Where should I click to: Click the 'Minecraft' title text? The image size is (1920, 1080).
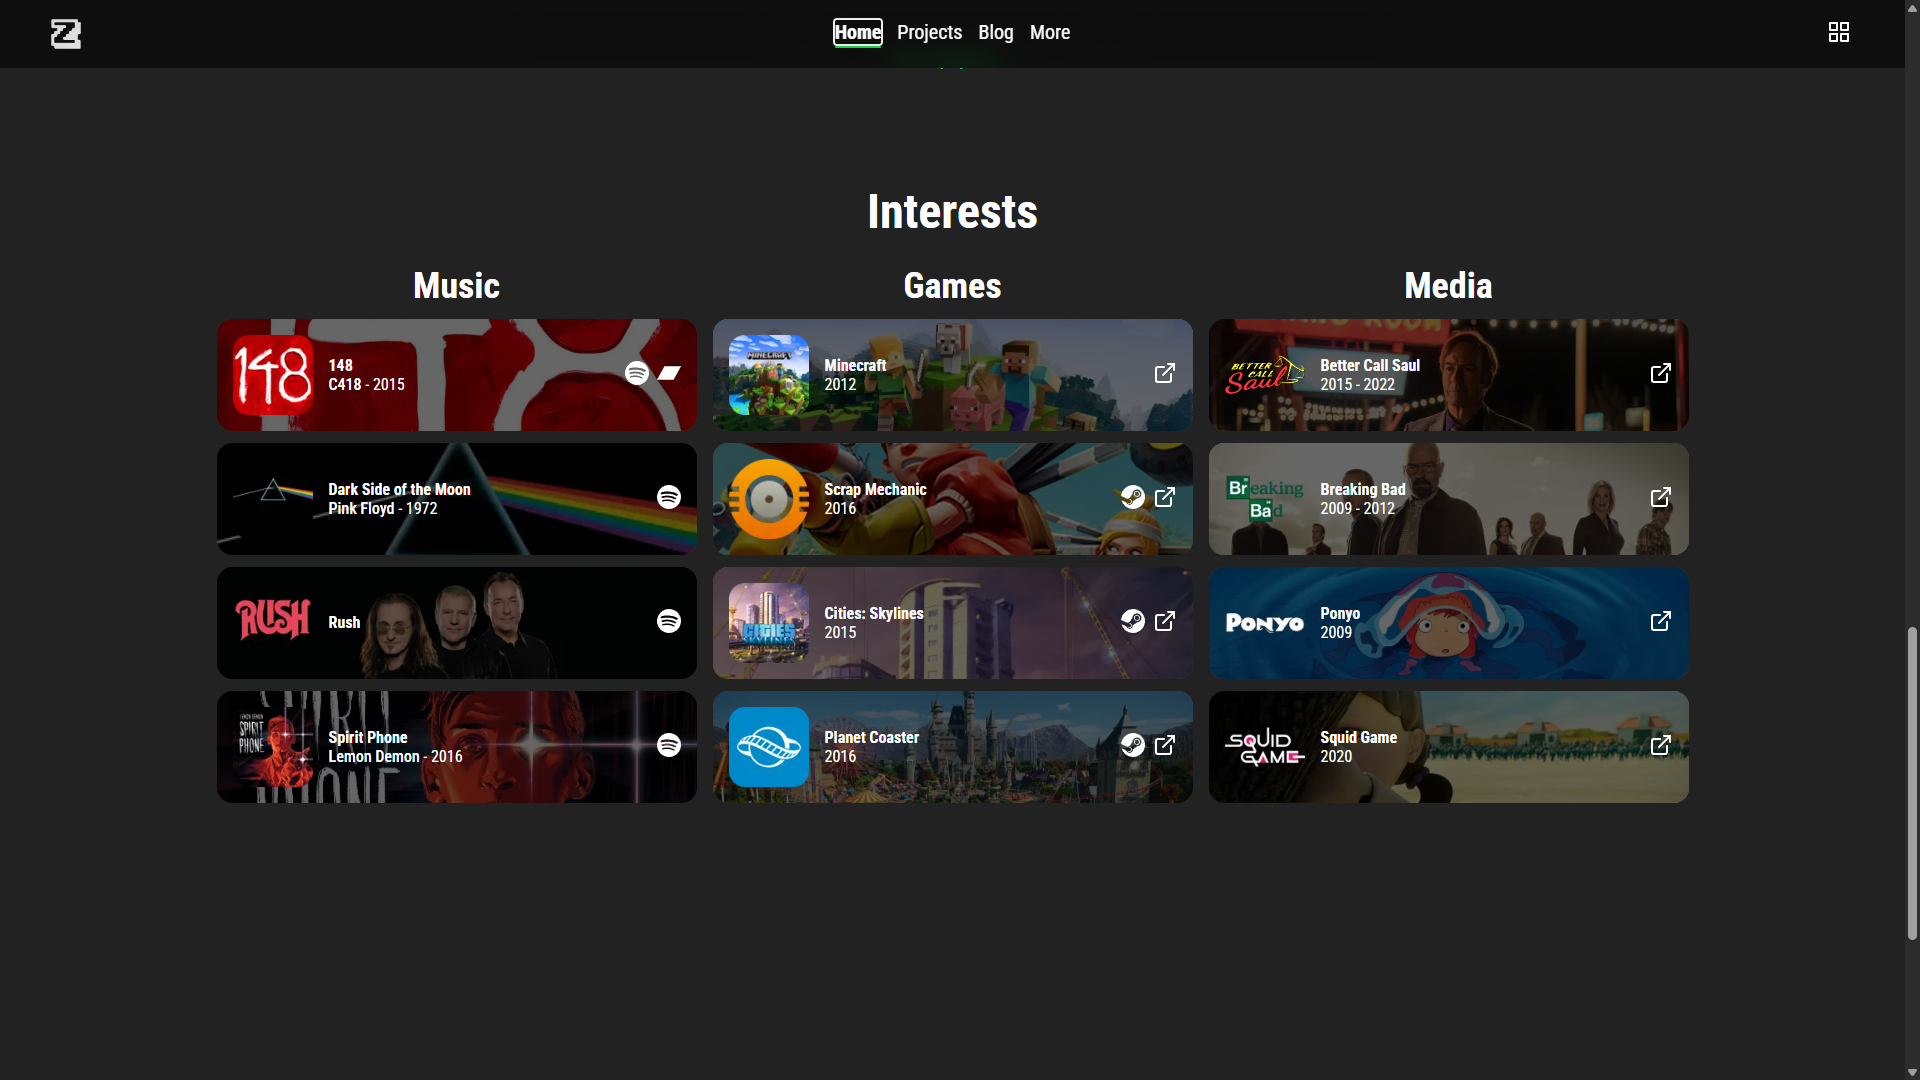tap(855, 365)
